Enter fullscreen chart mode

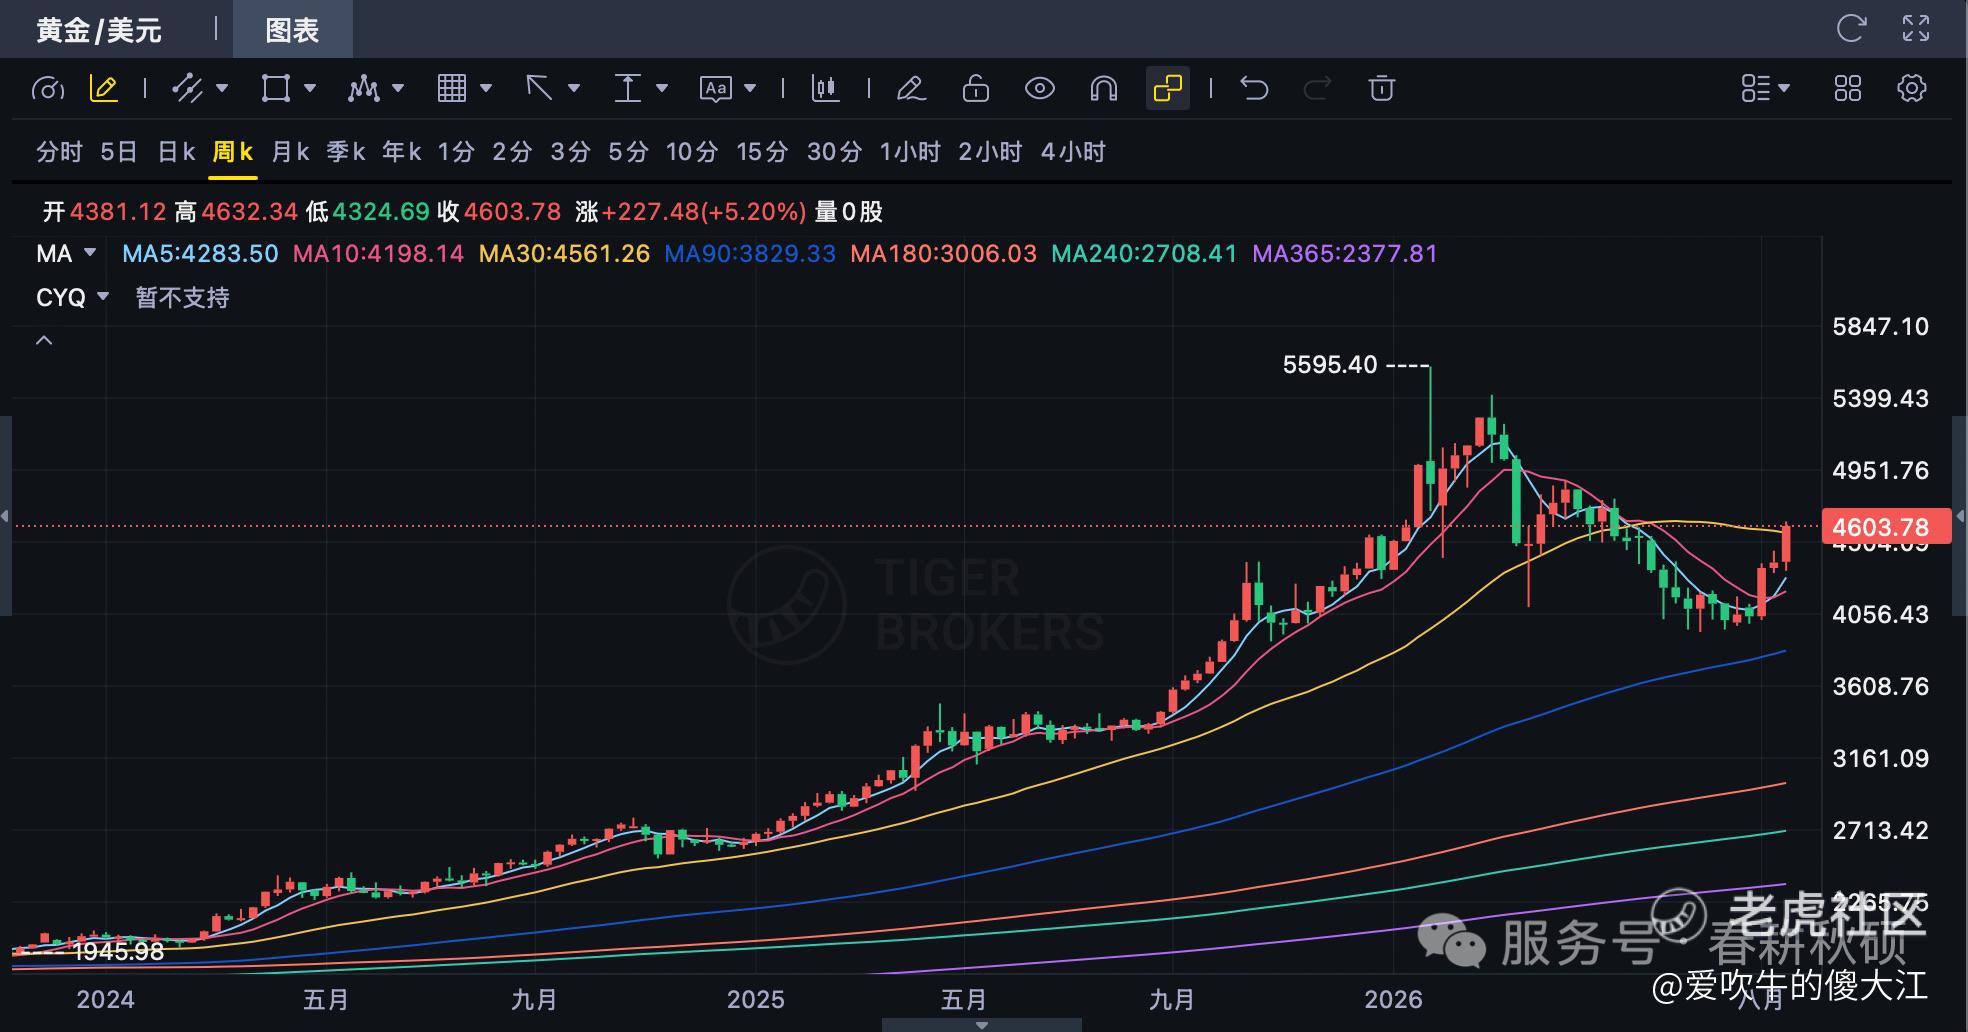[x=1915, y=28]
